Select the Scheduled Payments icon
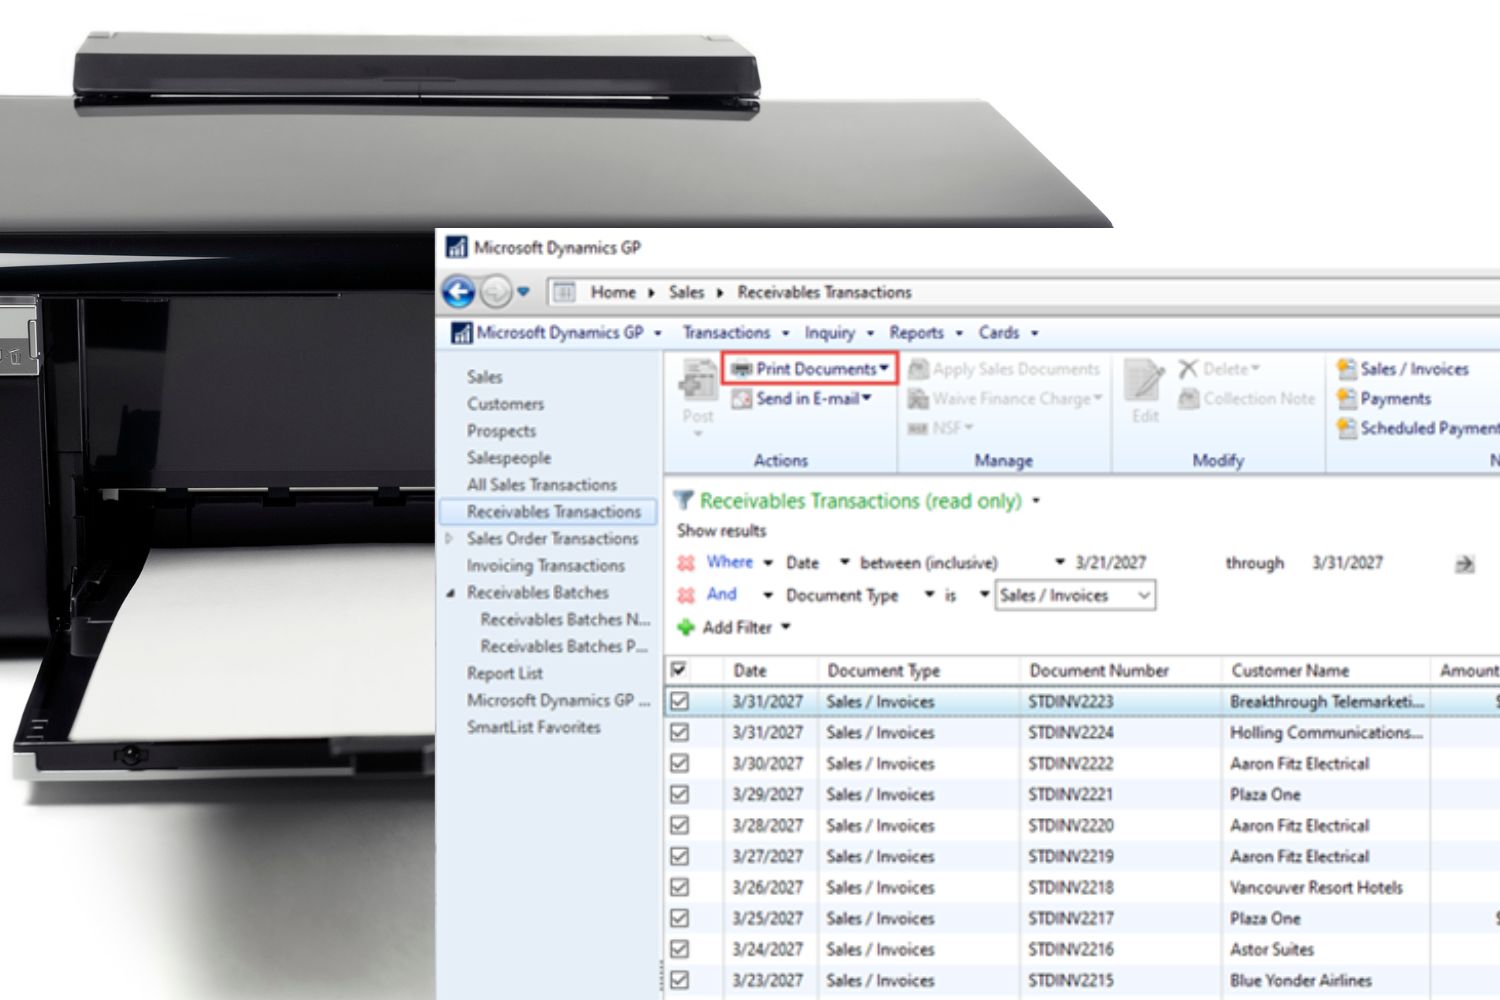This screenshot has height=1000, width=1500. pyautogui.click(x=1346, y=428)
